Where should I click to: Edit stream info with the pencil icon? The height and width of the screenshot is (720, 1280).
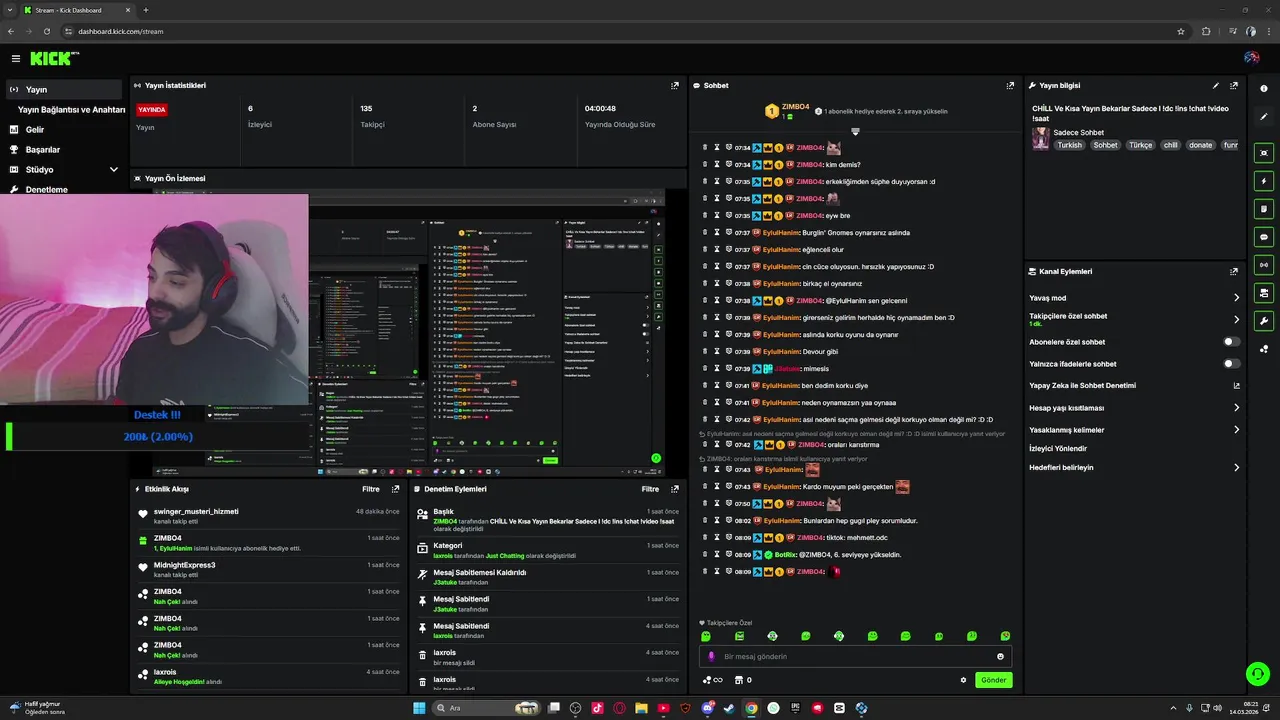coord(1216,86)
